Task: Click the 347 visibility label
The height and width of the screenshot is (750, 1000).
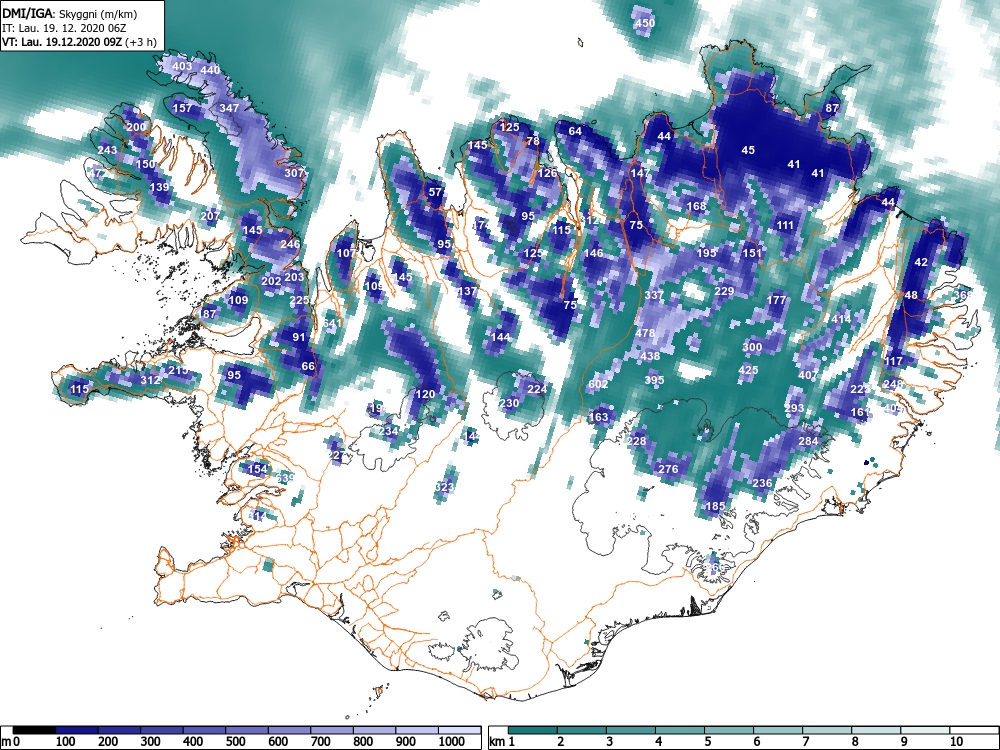Action: (229, 108)
